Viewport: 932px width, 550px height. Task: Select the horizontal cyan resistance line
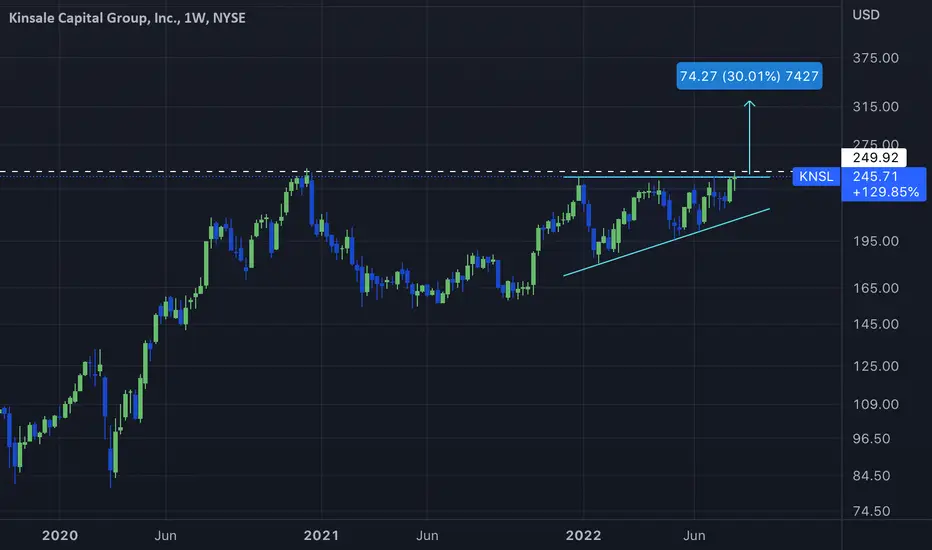[666, 177]
